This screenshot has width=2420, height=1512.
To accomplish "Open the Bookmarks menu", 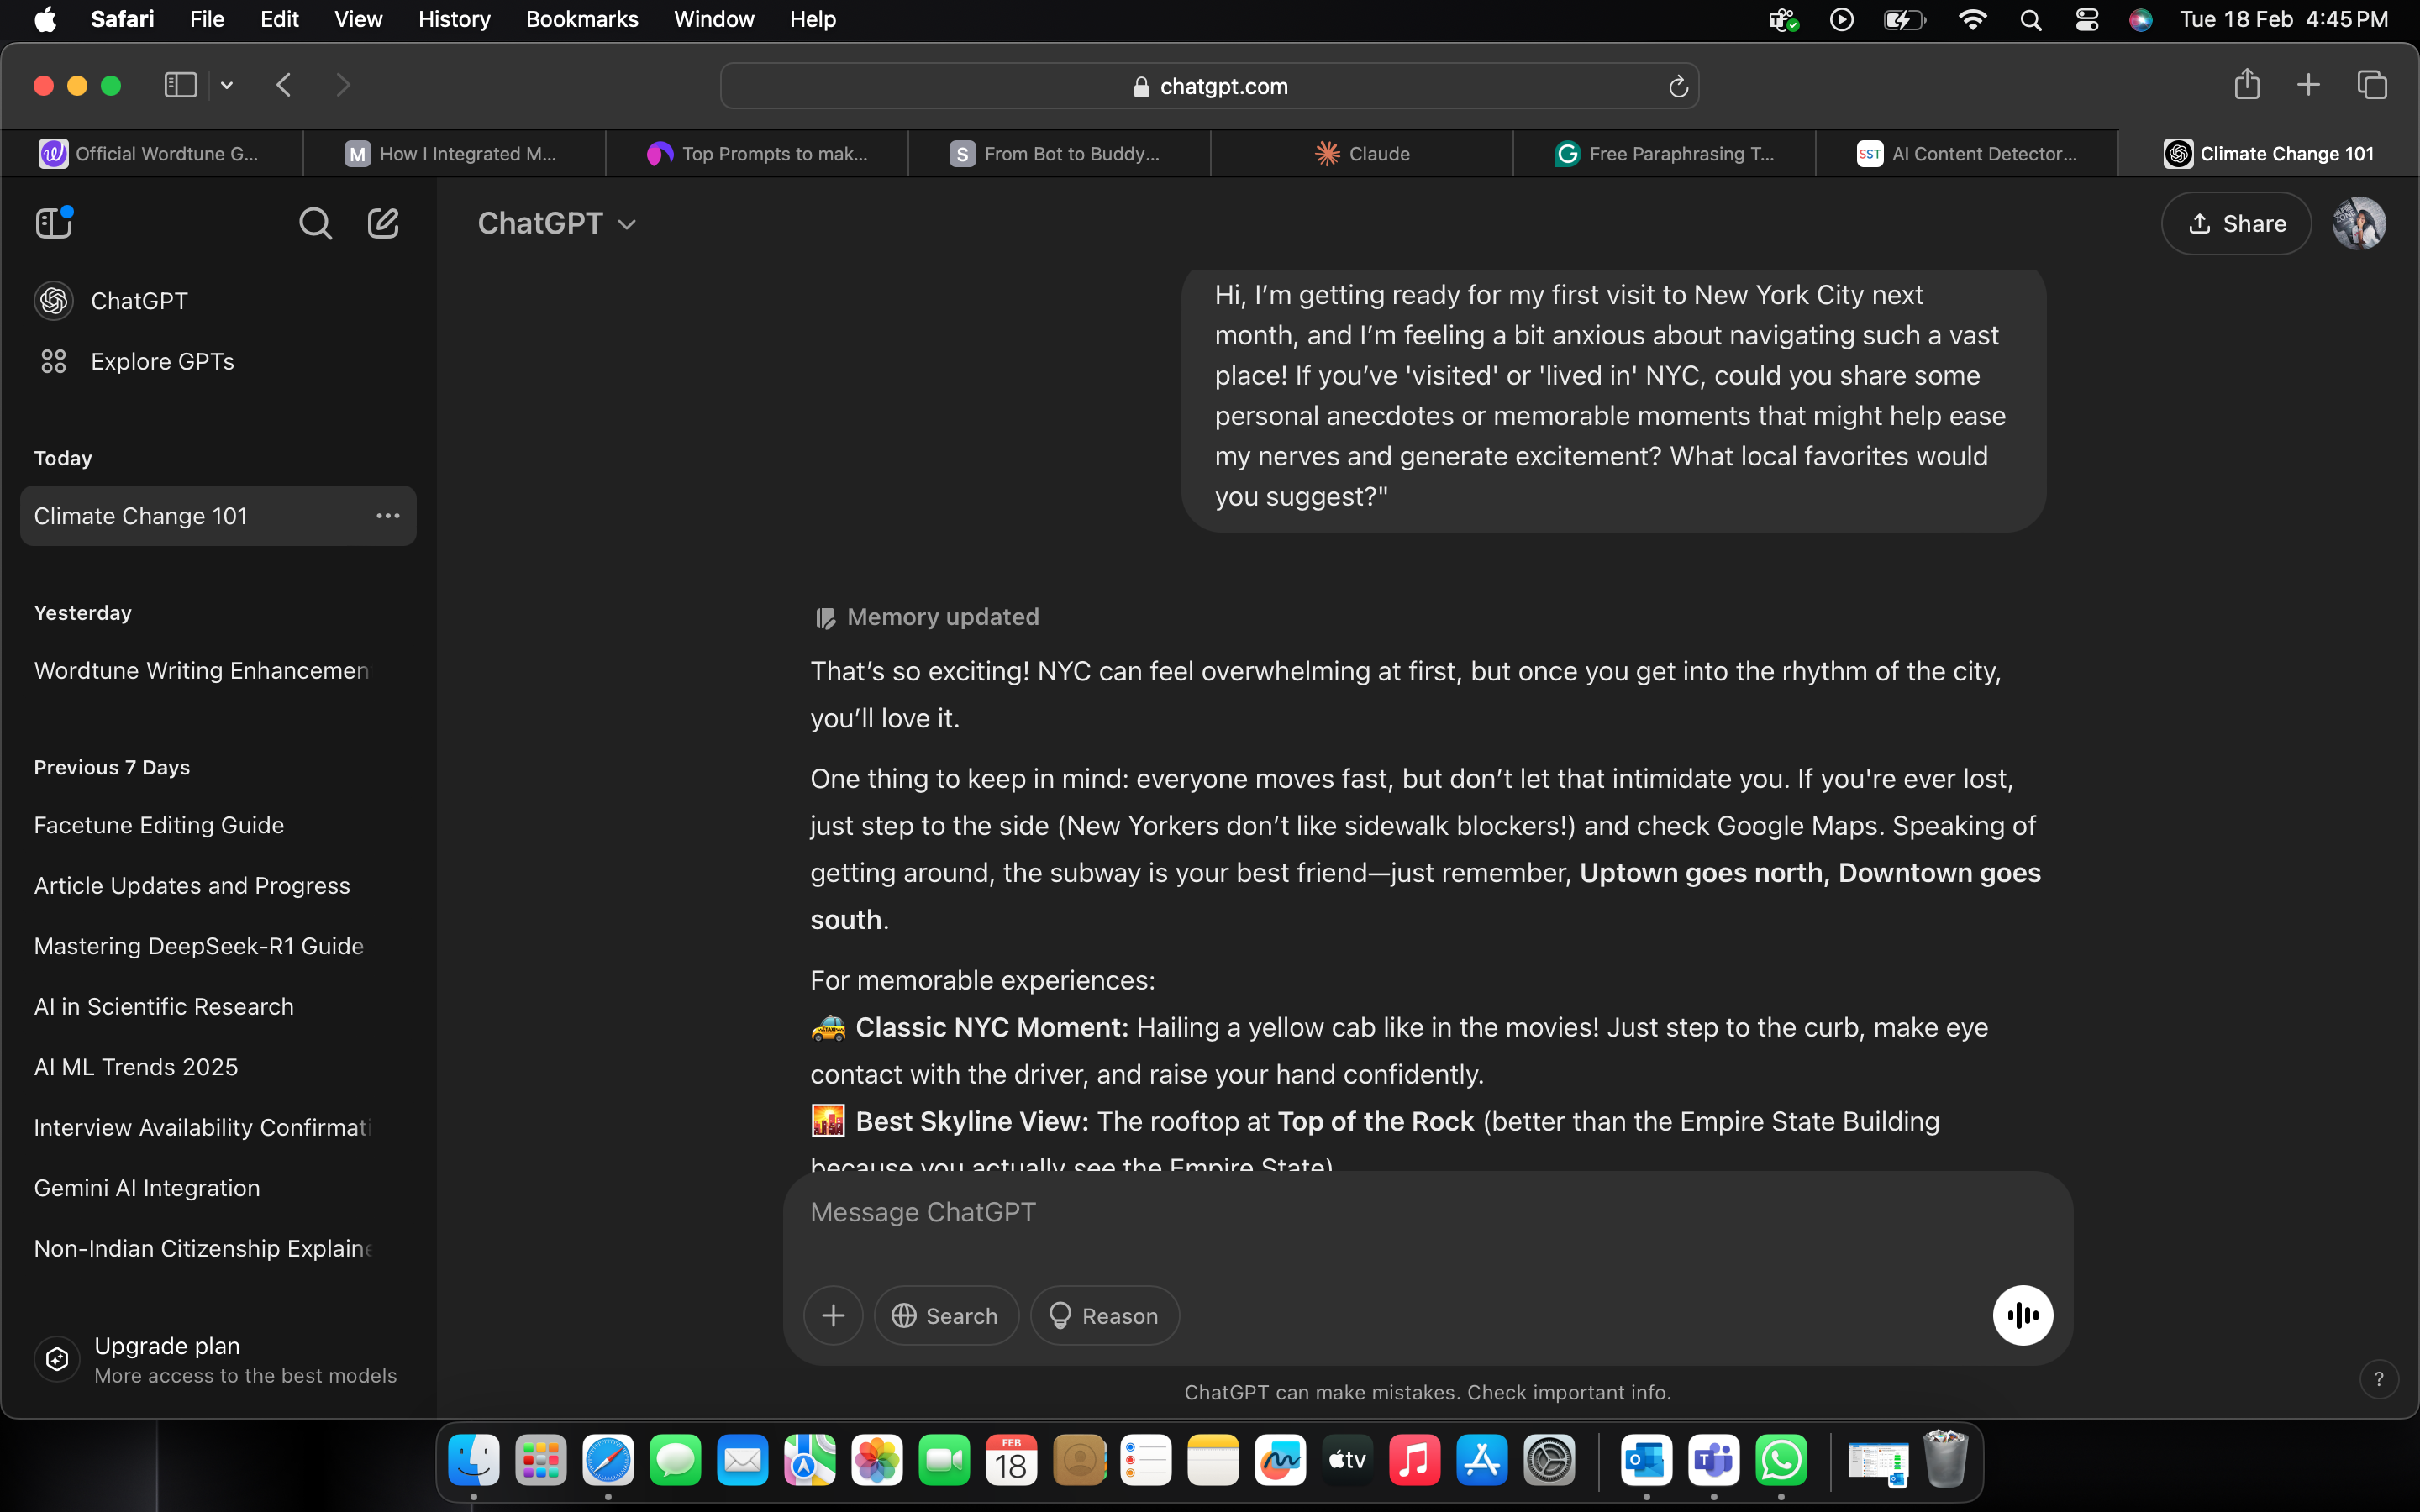I will pyautogui.click(x=582, y=20).
